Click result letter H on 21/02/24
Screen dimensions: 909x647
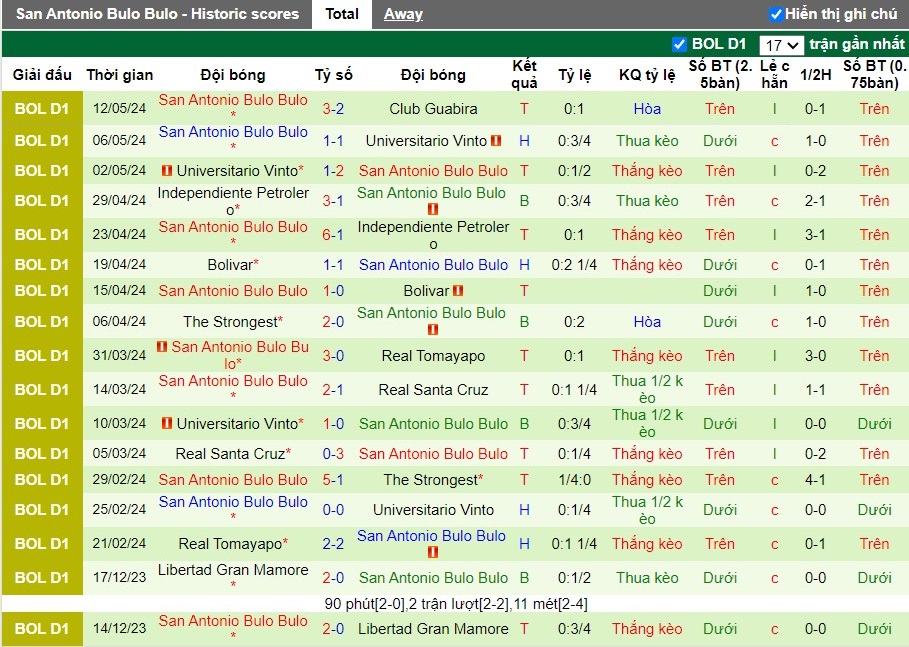click(x=524, y=544)
